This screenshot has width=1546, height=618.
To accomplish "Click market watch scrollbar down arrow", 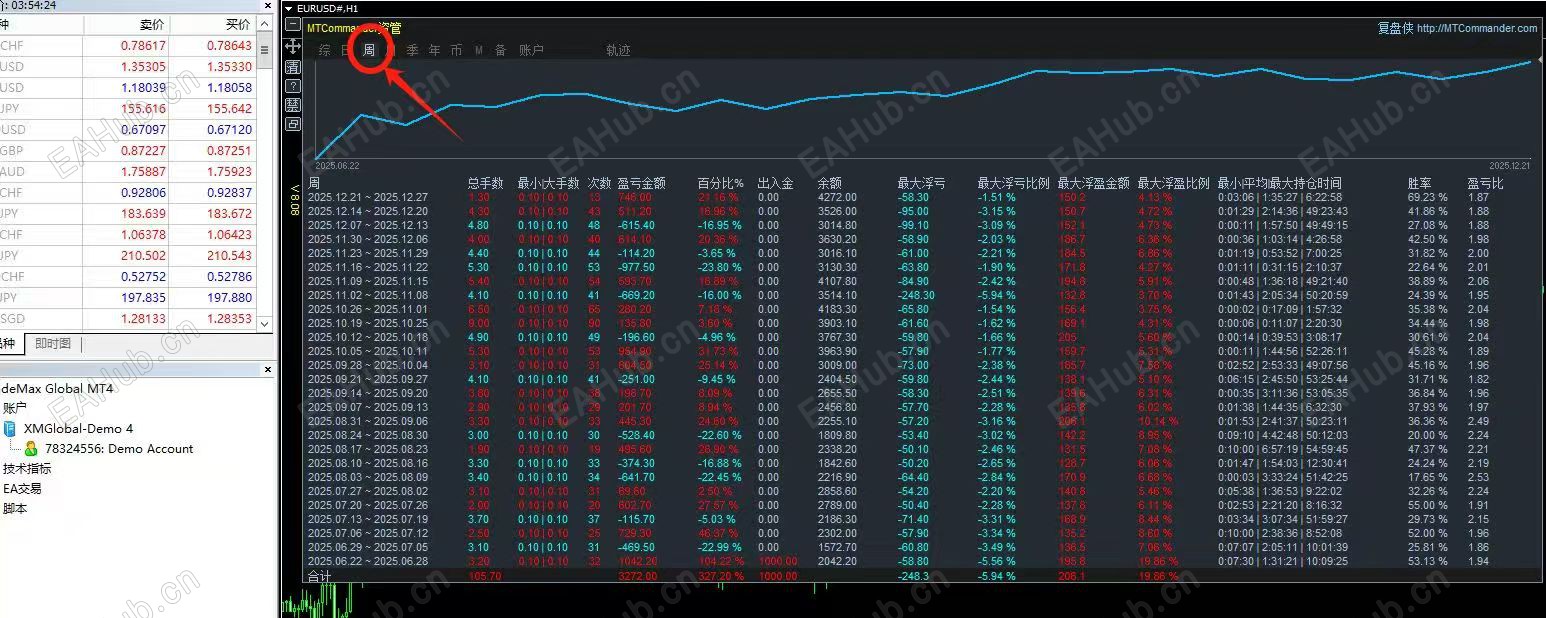I will 265,324.
